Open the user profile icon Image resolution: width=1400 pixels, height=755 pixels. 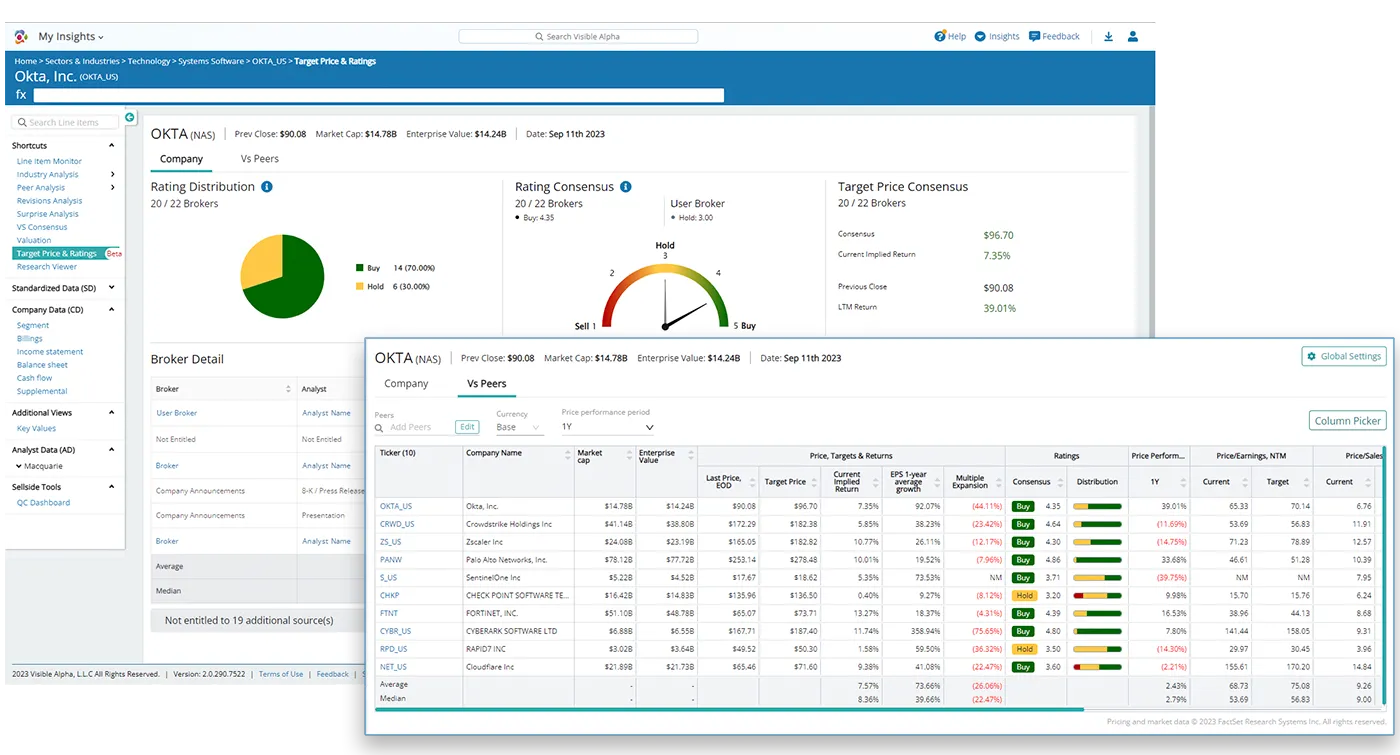pyautogui.click(x=1133, y=36)
